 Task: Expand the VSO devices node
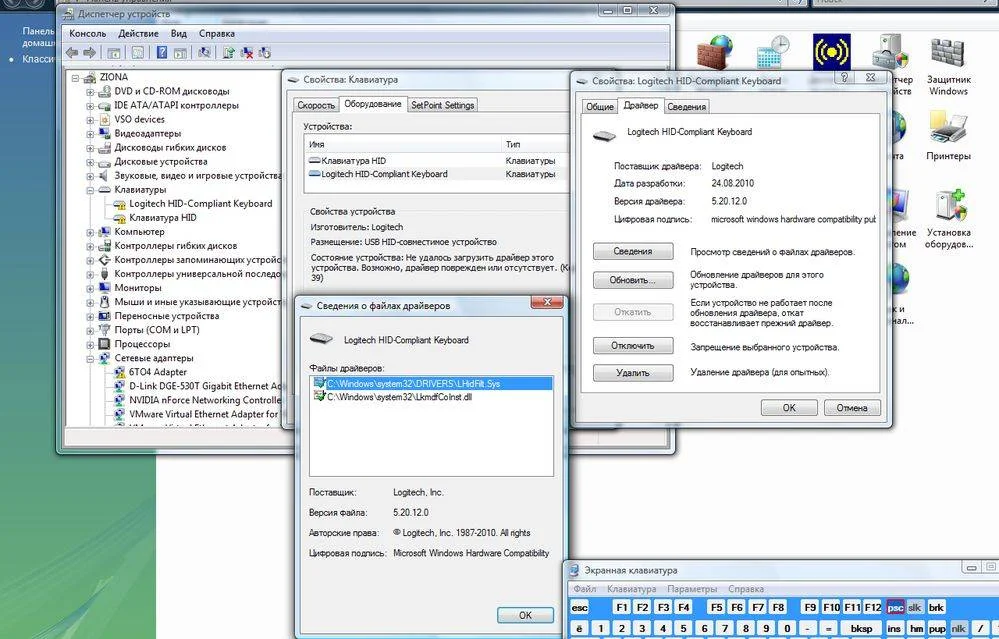point(90,120)
